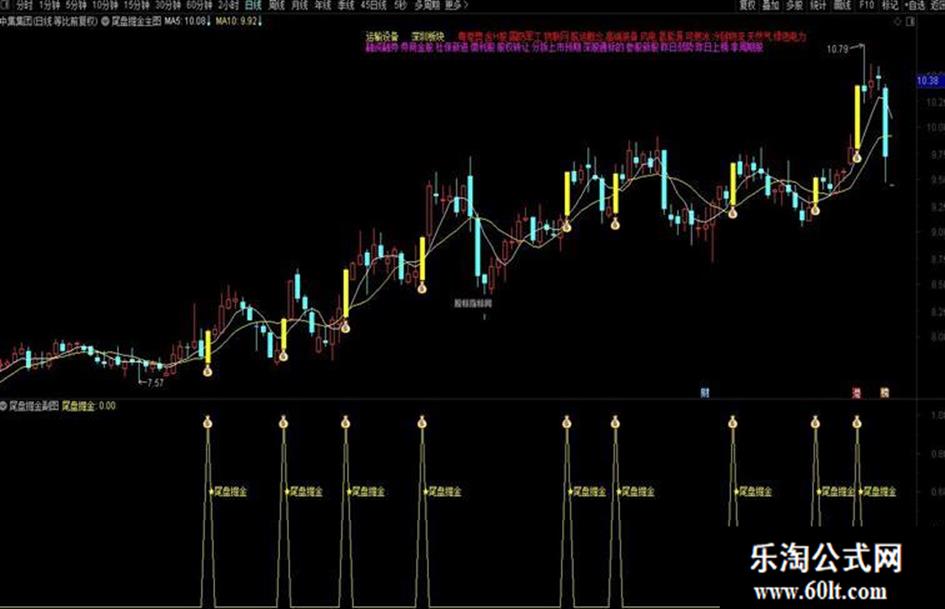
Task: Select the 5秒 period tab
Action: 400,5
